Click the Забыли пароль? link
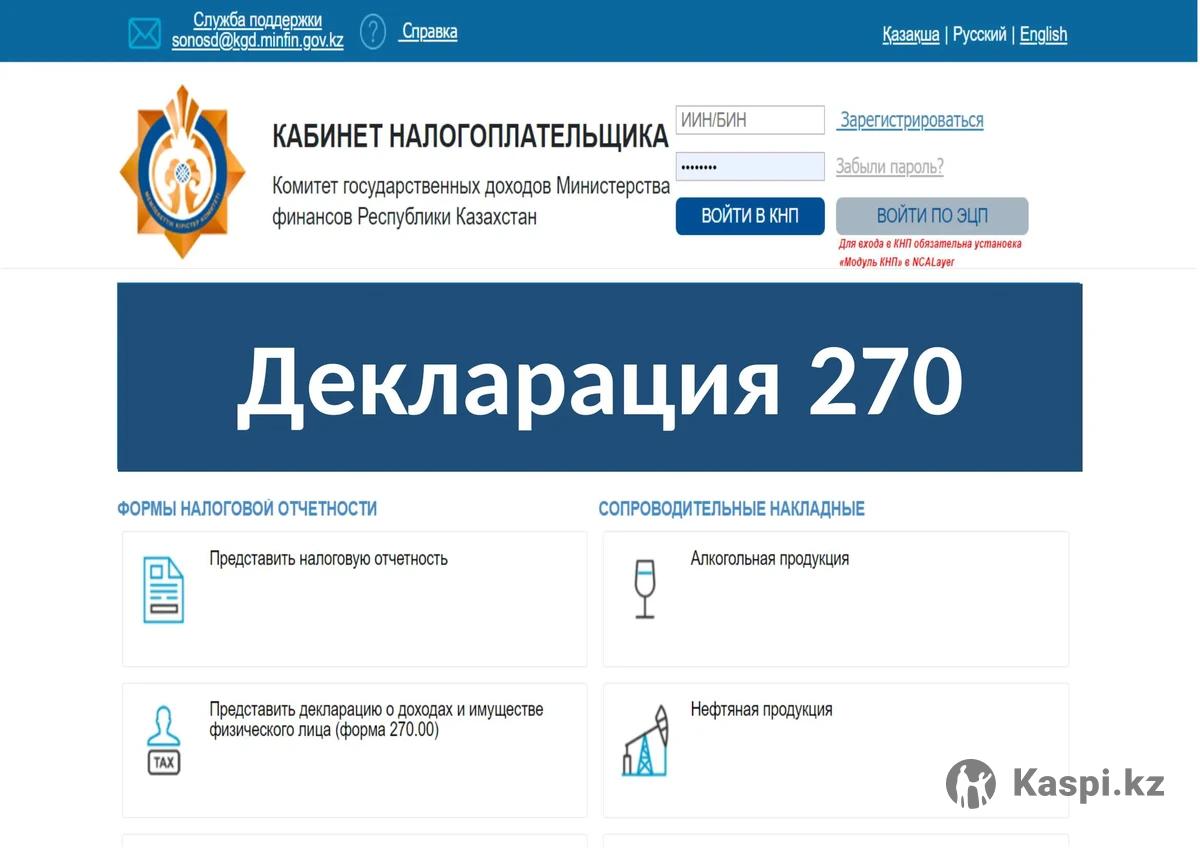 (889, 167)
